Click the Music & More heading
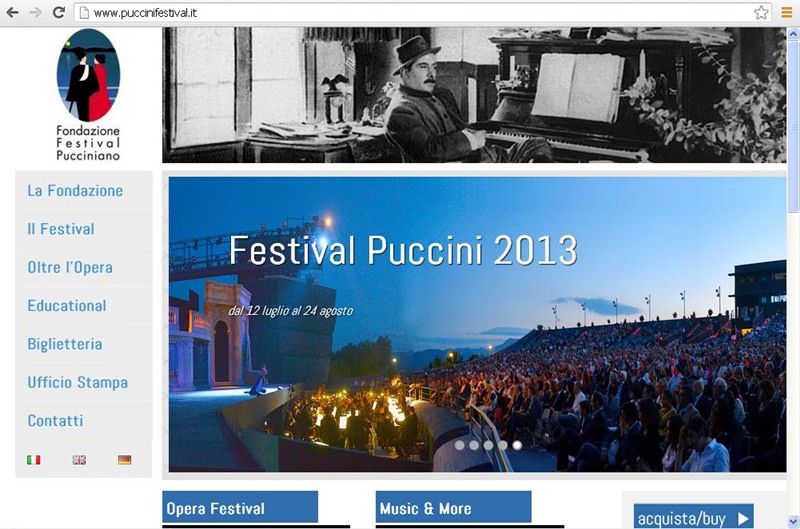Image resolution: width=800 pixels, height=529 pixels. tap(453, 508)
